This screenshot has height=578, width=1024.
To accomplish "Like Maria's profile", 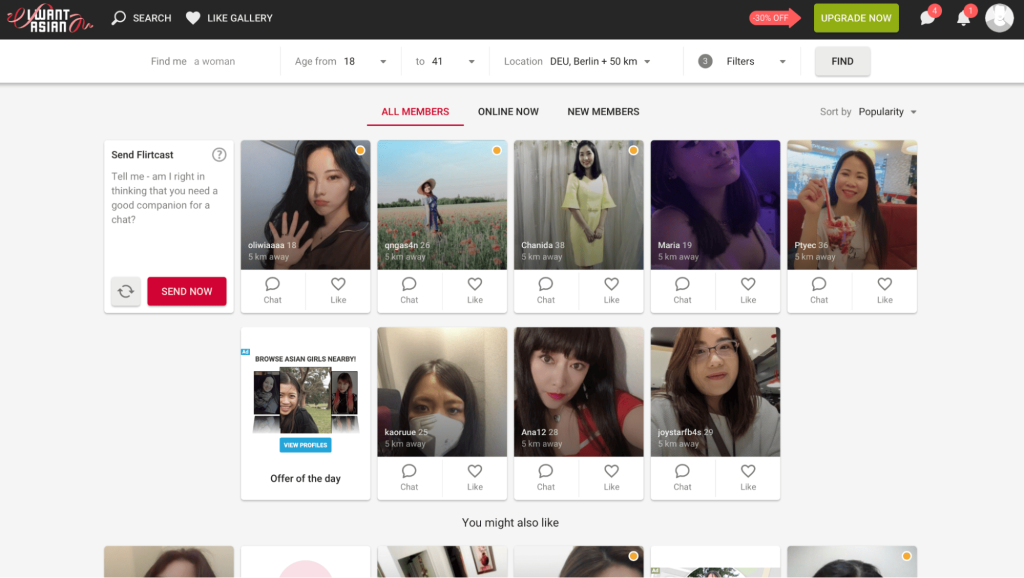I will coord(748,291).
